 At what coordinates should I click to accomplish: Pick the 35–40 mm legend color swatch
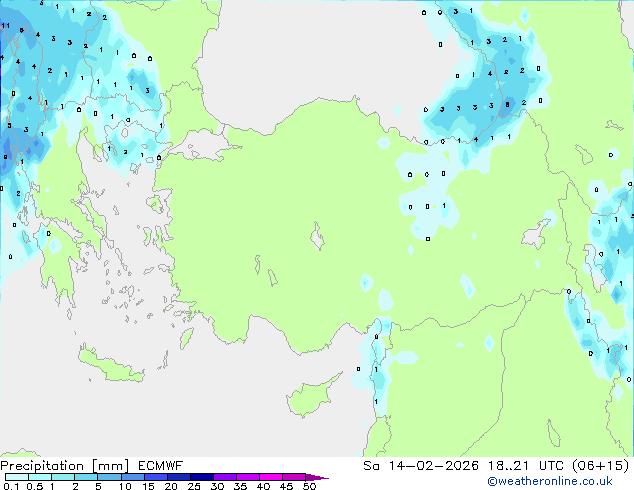click(x=248, y=477)
